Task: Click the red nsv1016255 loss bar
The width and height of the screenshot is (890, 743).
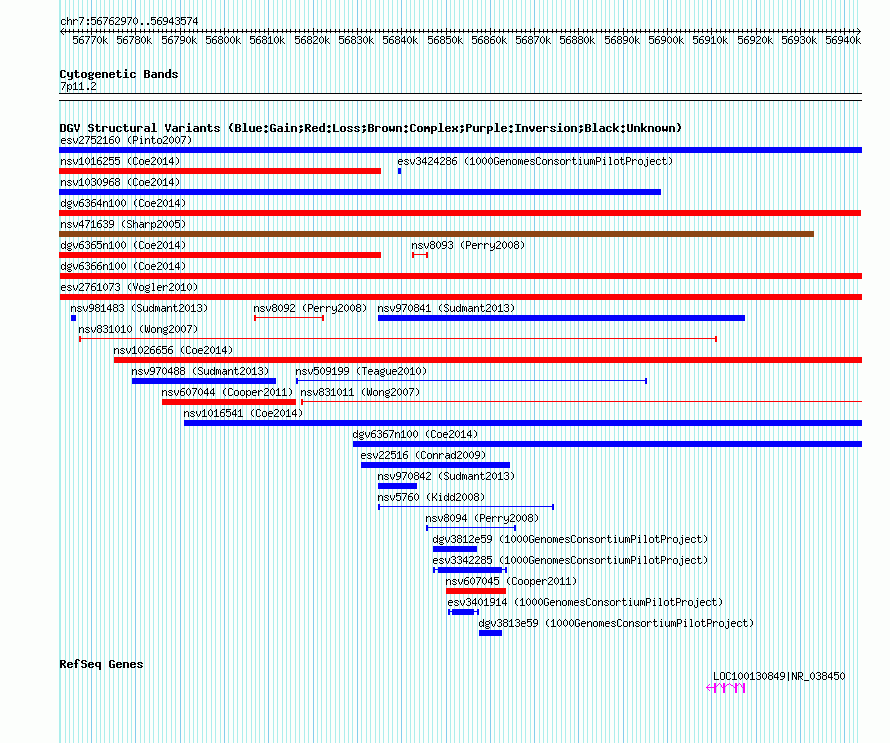Action: click(220, 171)
